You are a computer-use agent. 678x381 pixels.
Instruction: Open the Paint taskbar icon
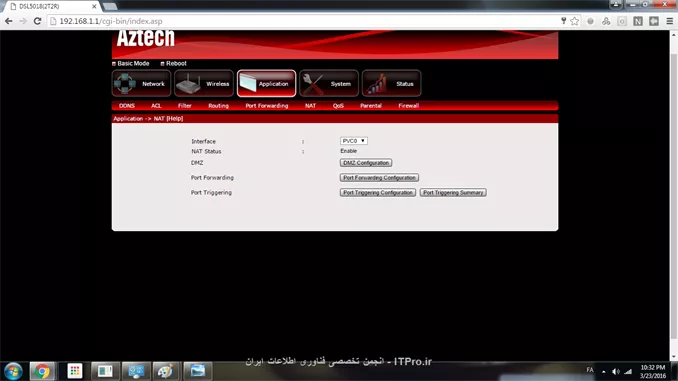[x=164, y=371]
